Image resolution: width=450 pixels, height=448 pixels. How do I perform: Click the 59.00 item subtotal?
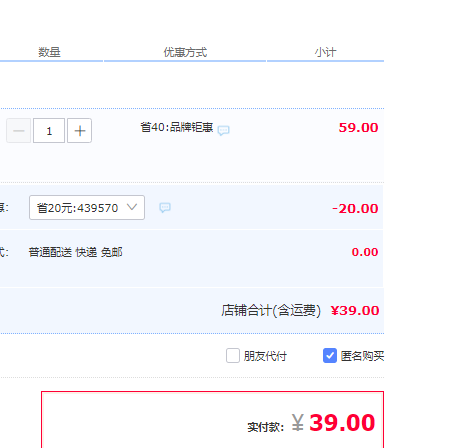pos(358,128)
